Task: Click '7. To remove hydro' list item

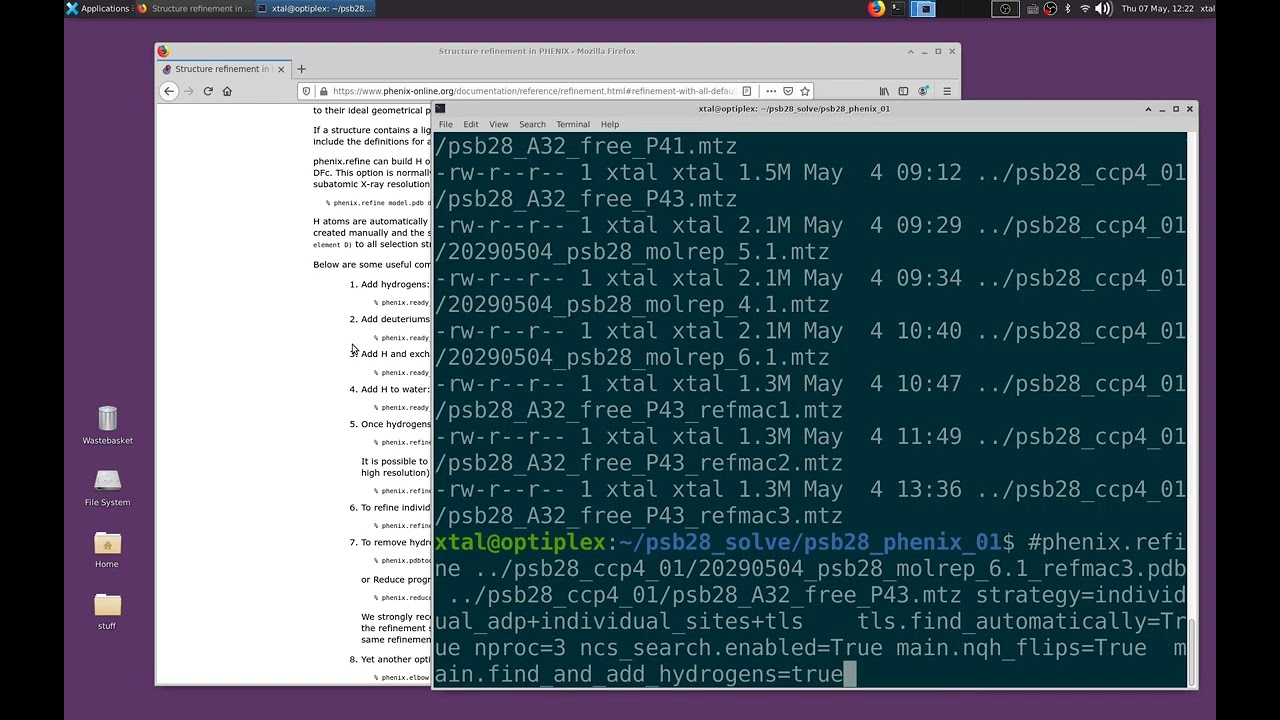Action: (x=389, y=542)
